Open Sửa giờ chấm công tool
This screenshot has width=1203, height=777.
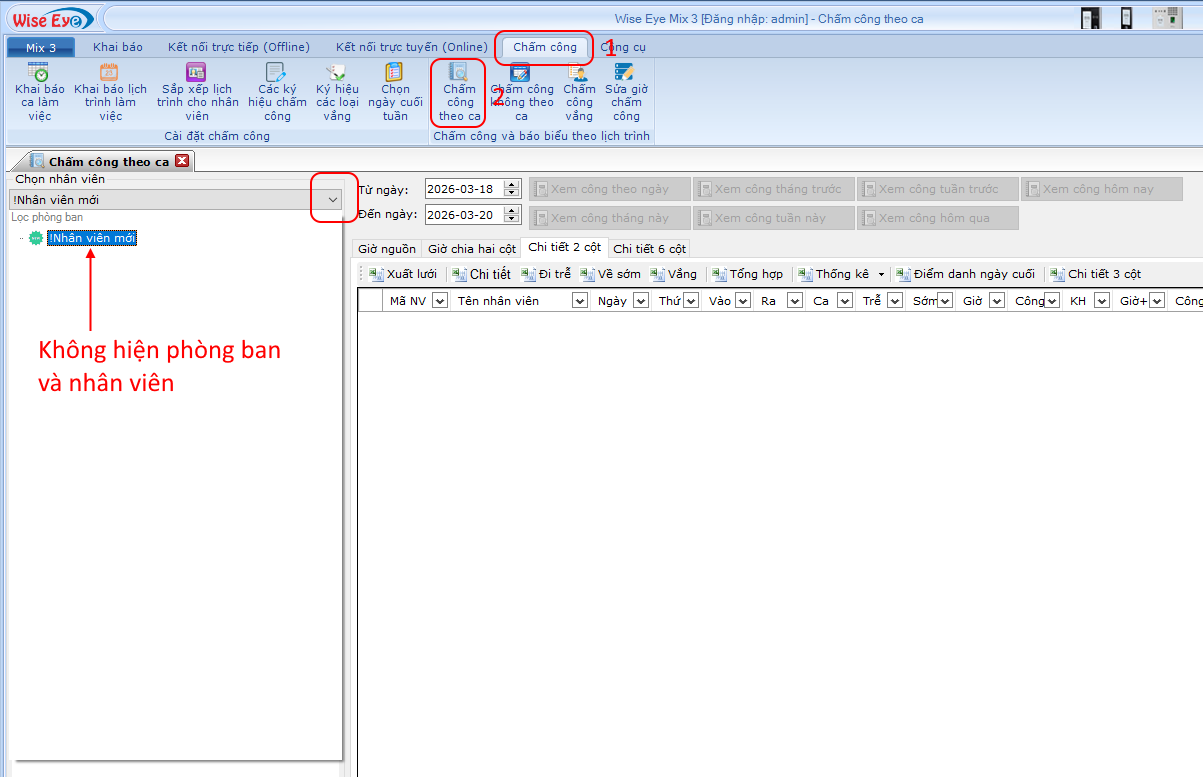coord(626,73)
